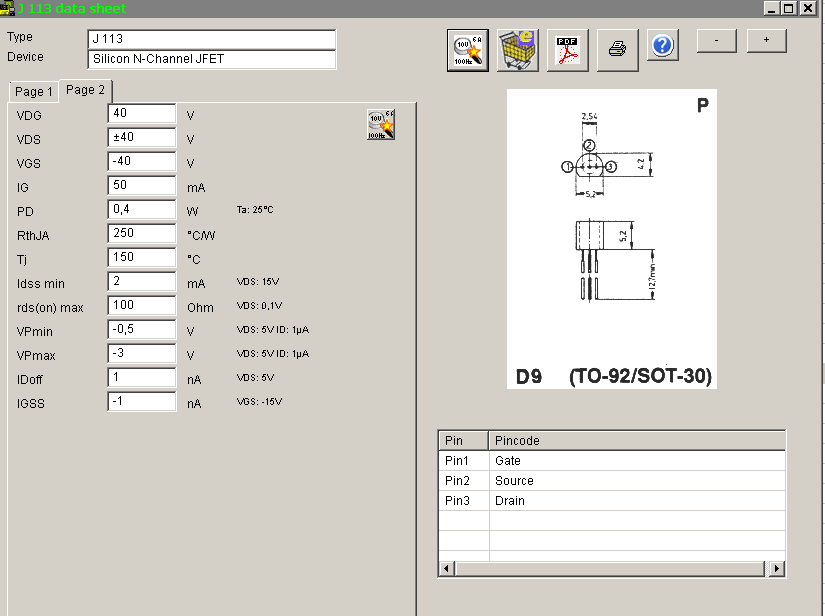Click the VDS value field ±40

coord(142,137)
